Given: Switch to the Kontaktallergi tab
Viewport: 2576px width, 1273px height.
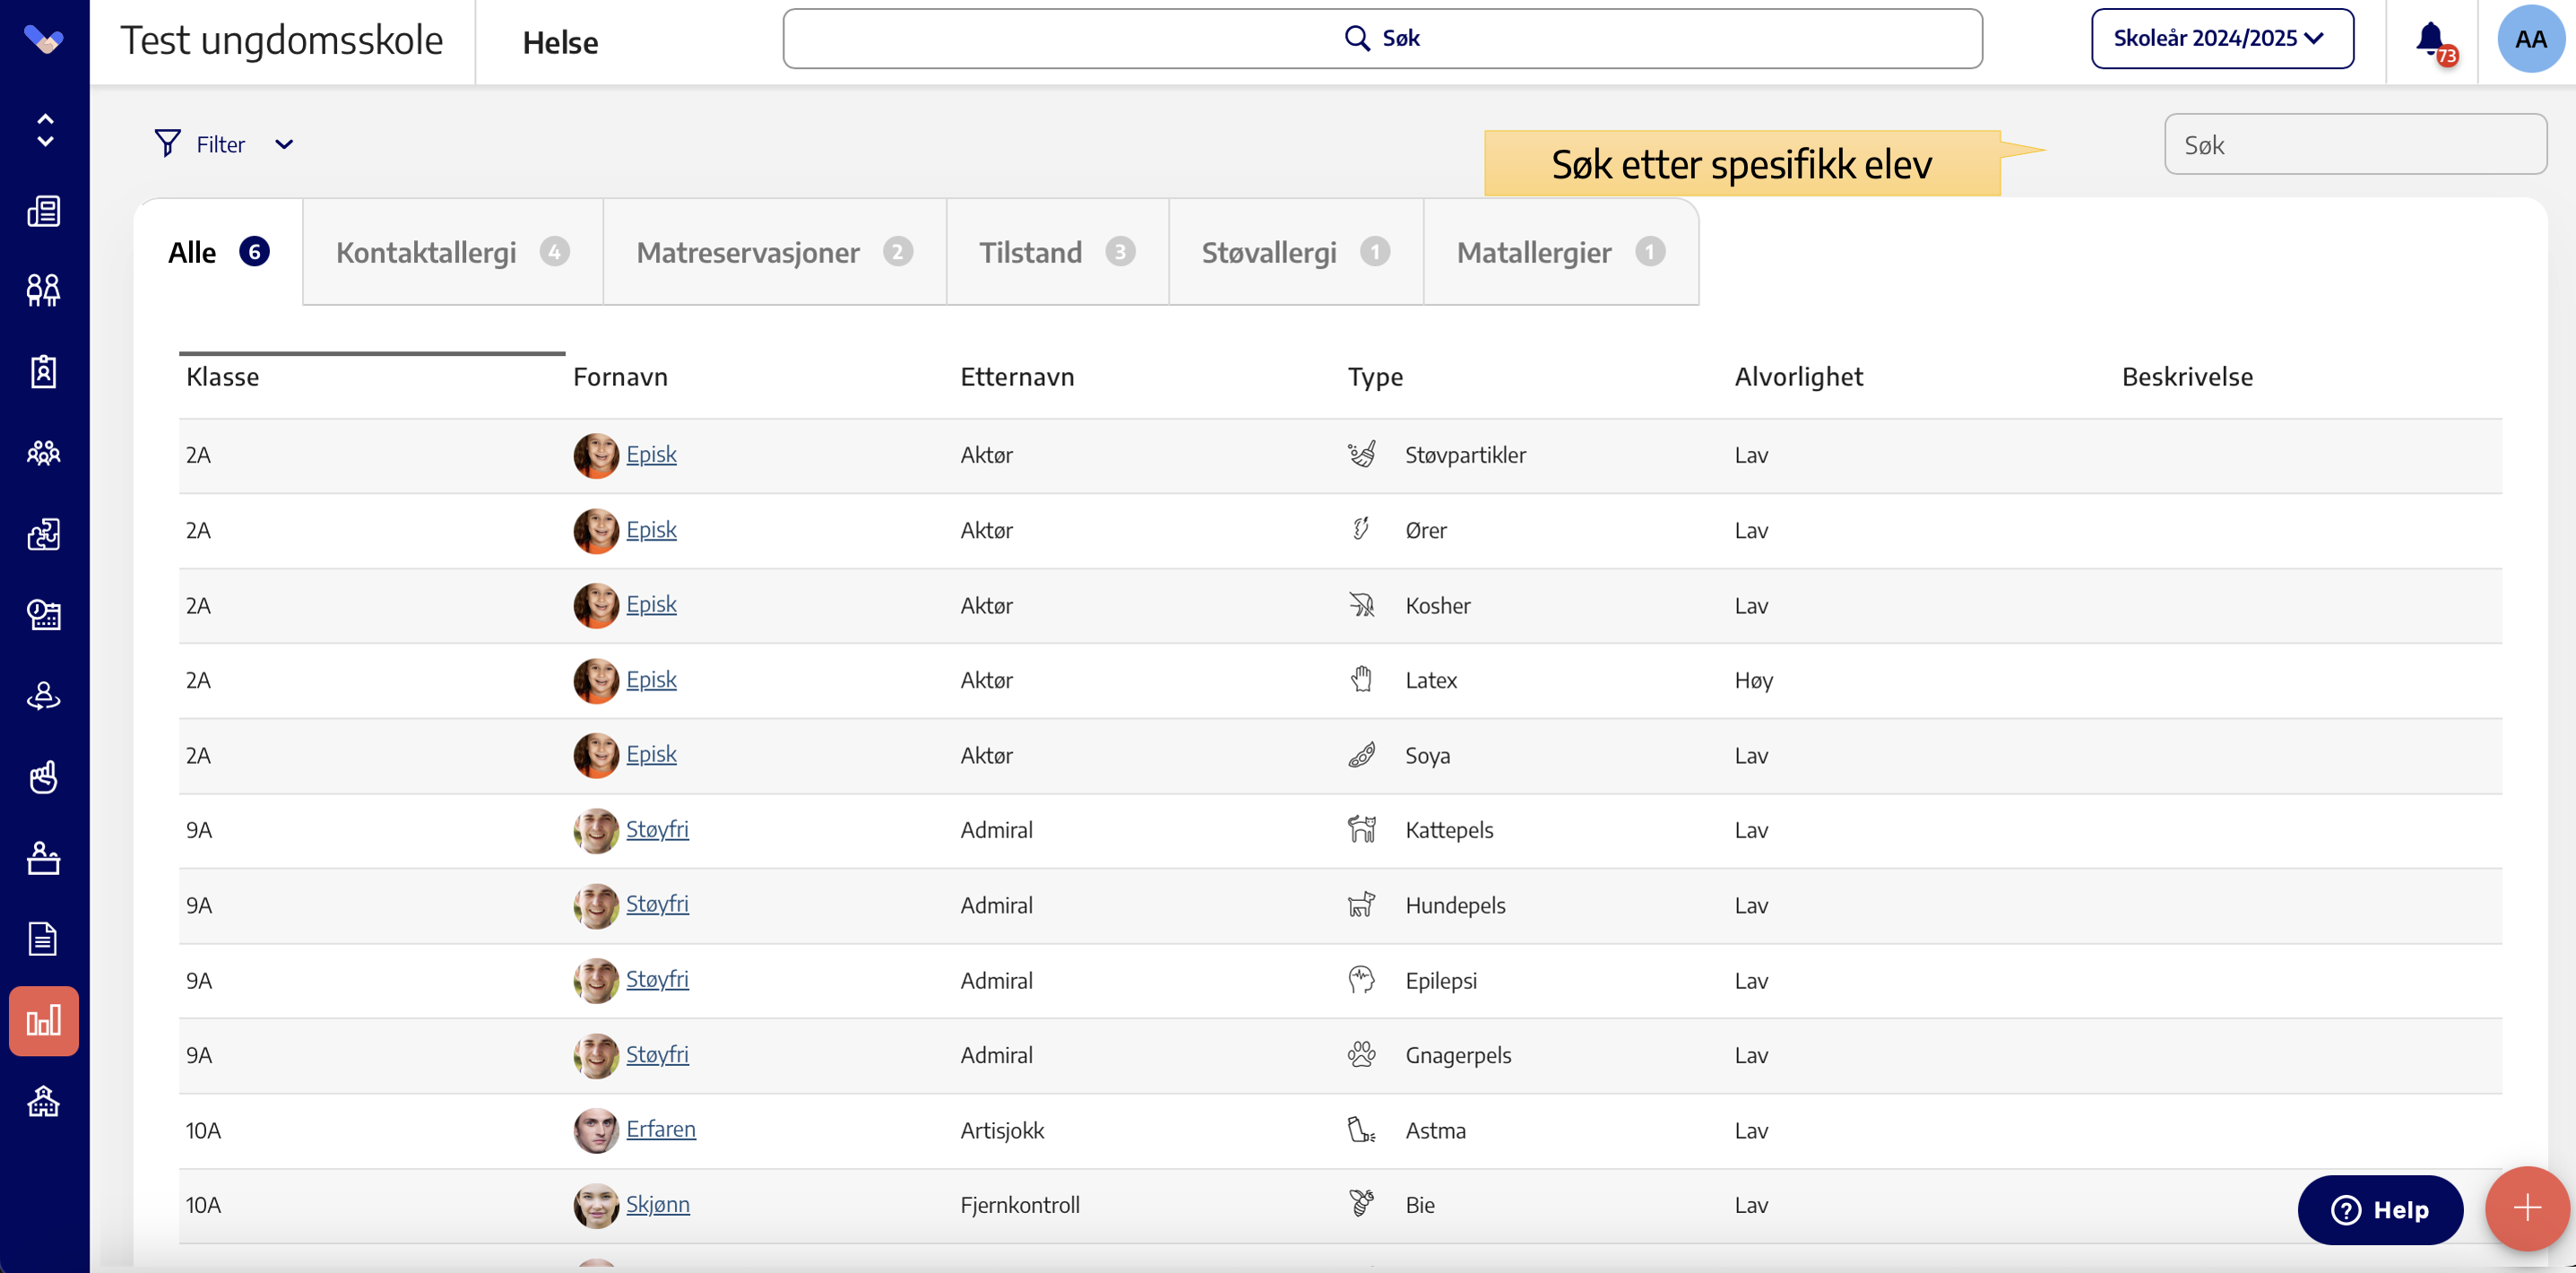Looking at the screenshot, I should pyautogui.click(x=452, y=251).
